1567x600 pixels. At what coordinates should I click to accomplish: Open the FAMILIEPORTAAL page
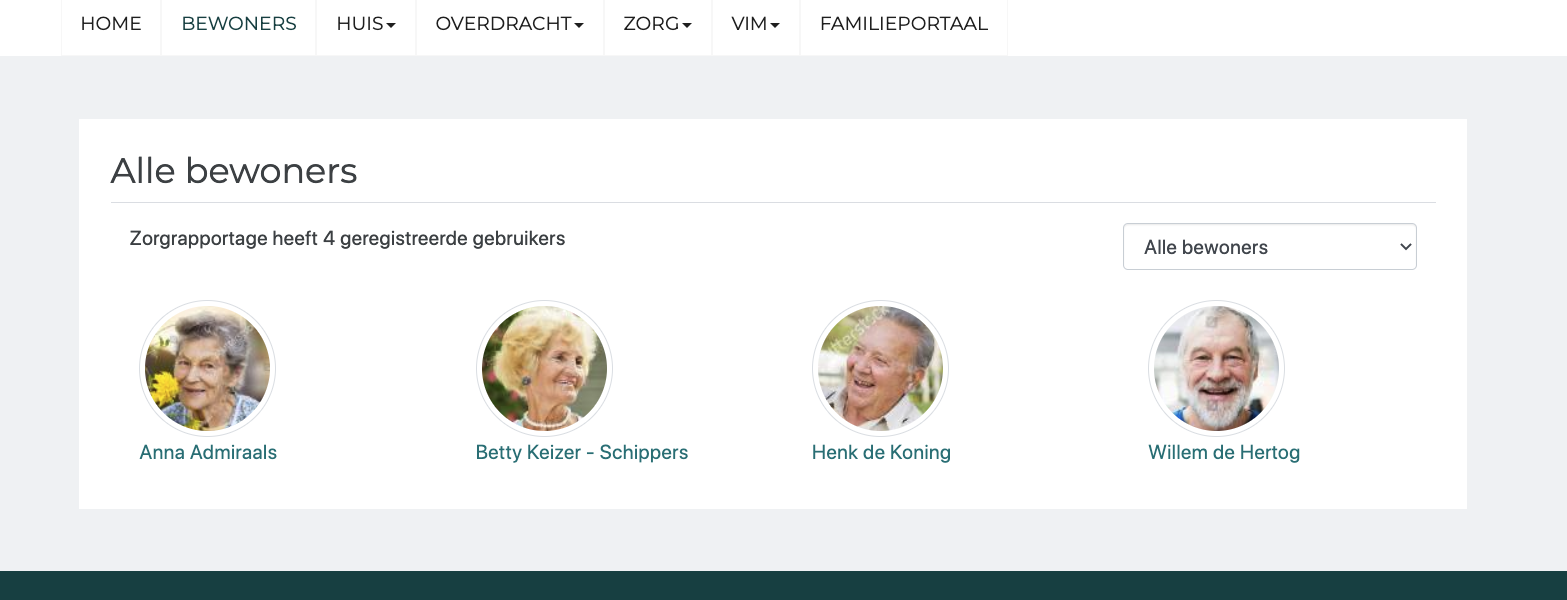(x=904, y=24)
